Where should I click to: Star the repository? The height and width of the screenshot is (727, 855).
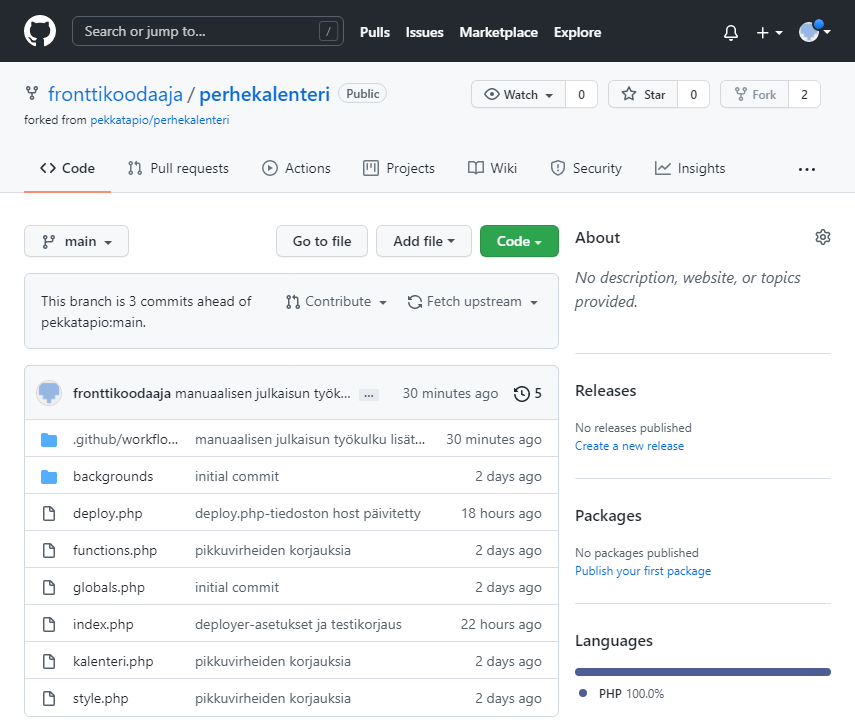coord(643,94)
